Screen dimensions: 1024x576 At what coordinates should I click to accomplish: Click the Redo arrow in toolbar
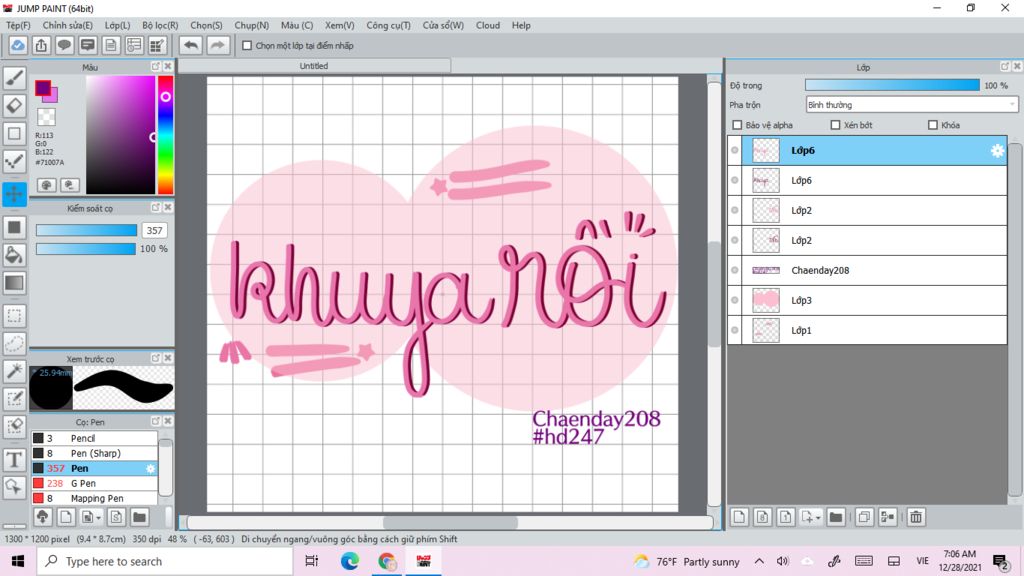pyautogui.click(x=217, y=46)
